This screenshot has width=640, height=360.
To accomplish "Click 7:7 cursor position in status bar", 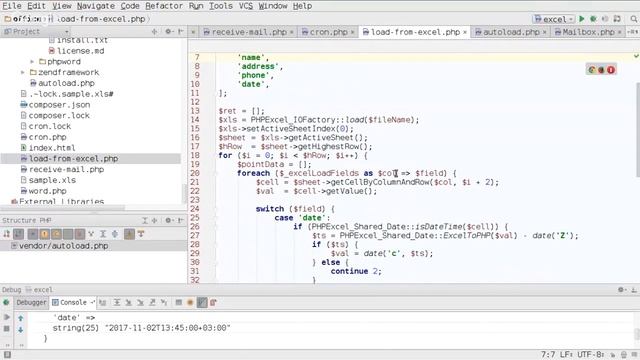I will (548, 355).
